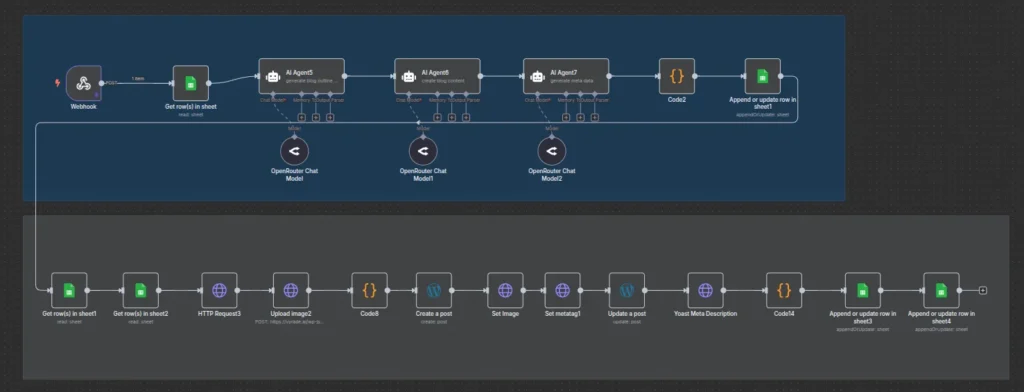Screen dimensions: 1024x392
Task: Open the OpenRouter Chat Model2 node
Action: (x=552, y=152)
